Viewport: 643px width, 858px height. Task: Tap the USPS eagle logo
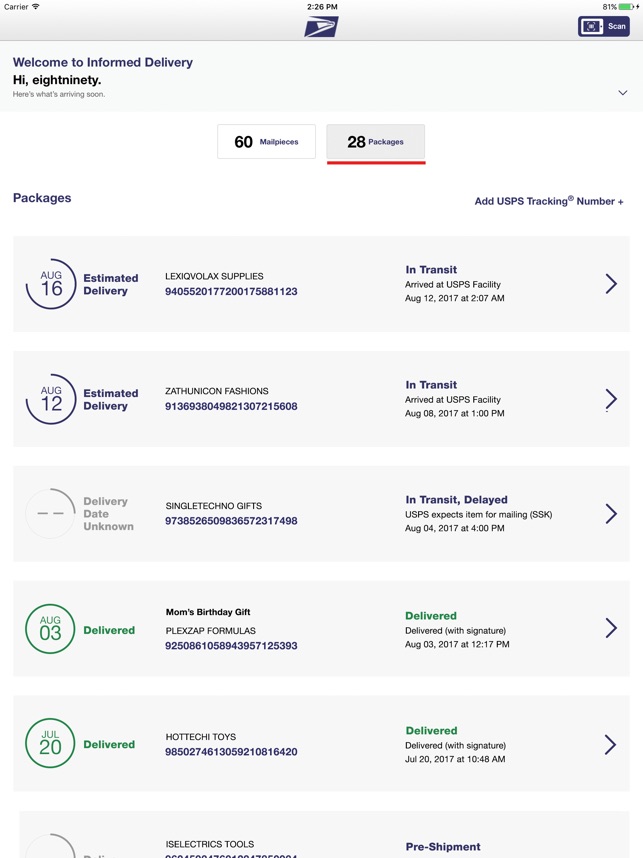click(x=321, y=27)
